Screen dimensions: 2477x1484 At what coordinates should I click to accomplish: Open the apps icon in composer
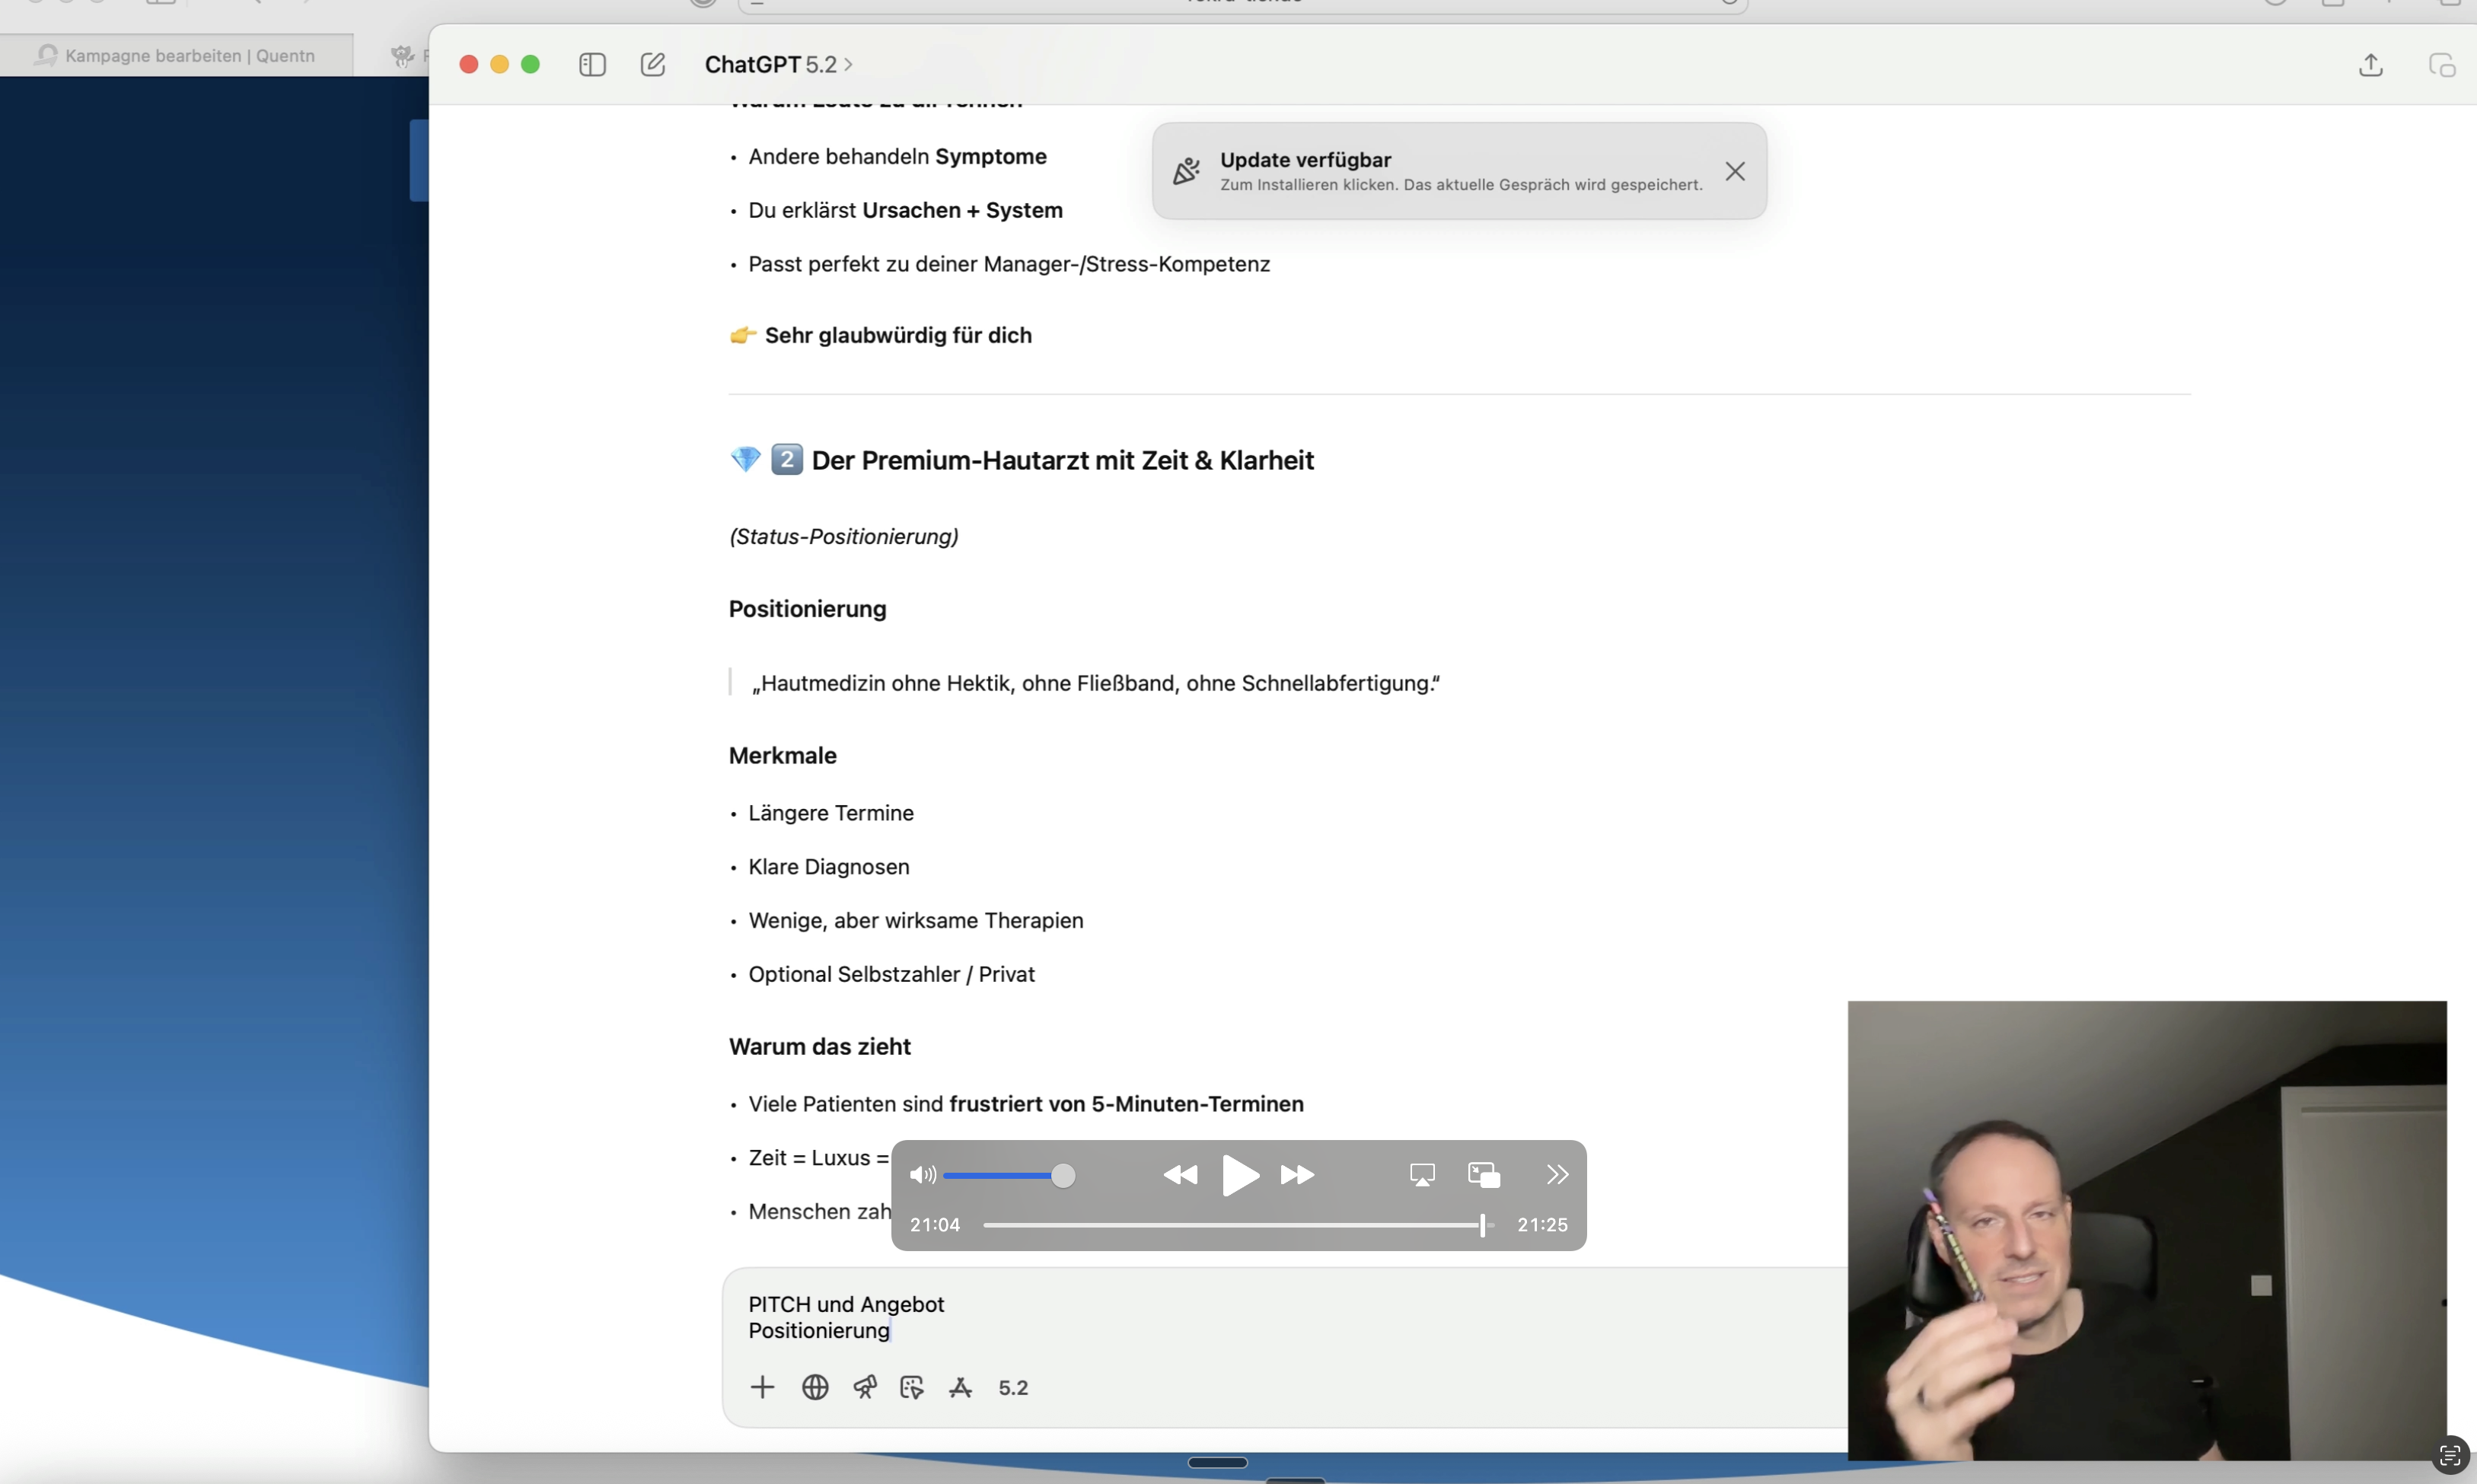point(961,1387)
